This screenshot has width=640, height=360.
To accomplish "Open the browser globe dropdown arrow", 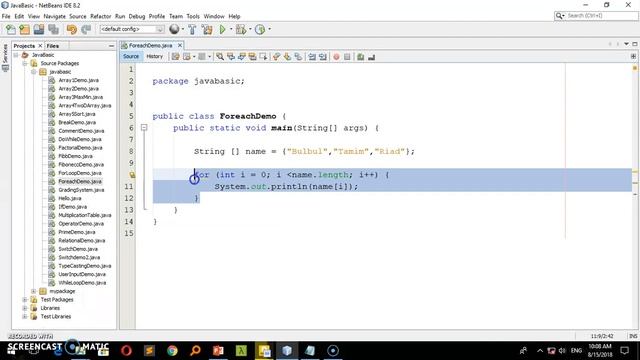I will (x=182, y=29).
